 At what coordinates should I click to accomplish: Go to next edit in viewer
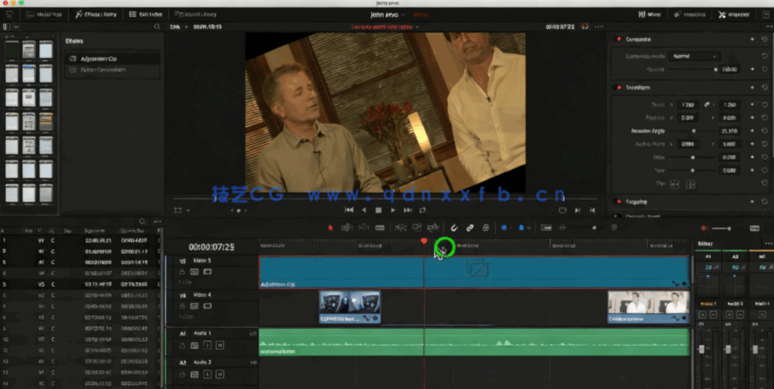point(577,210)
